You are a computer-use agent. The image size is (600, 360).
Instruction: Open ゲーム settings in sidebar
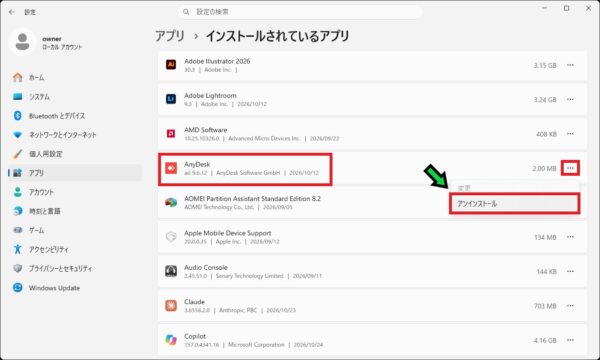(75, 230)
